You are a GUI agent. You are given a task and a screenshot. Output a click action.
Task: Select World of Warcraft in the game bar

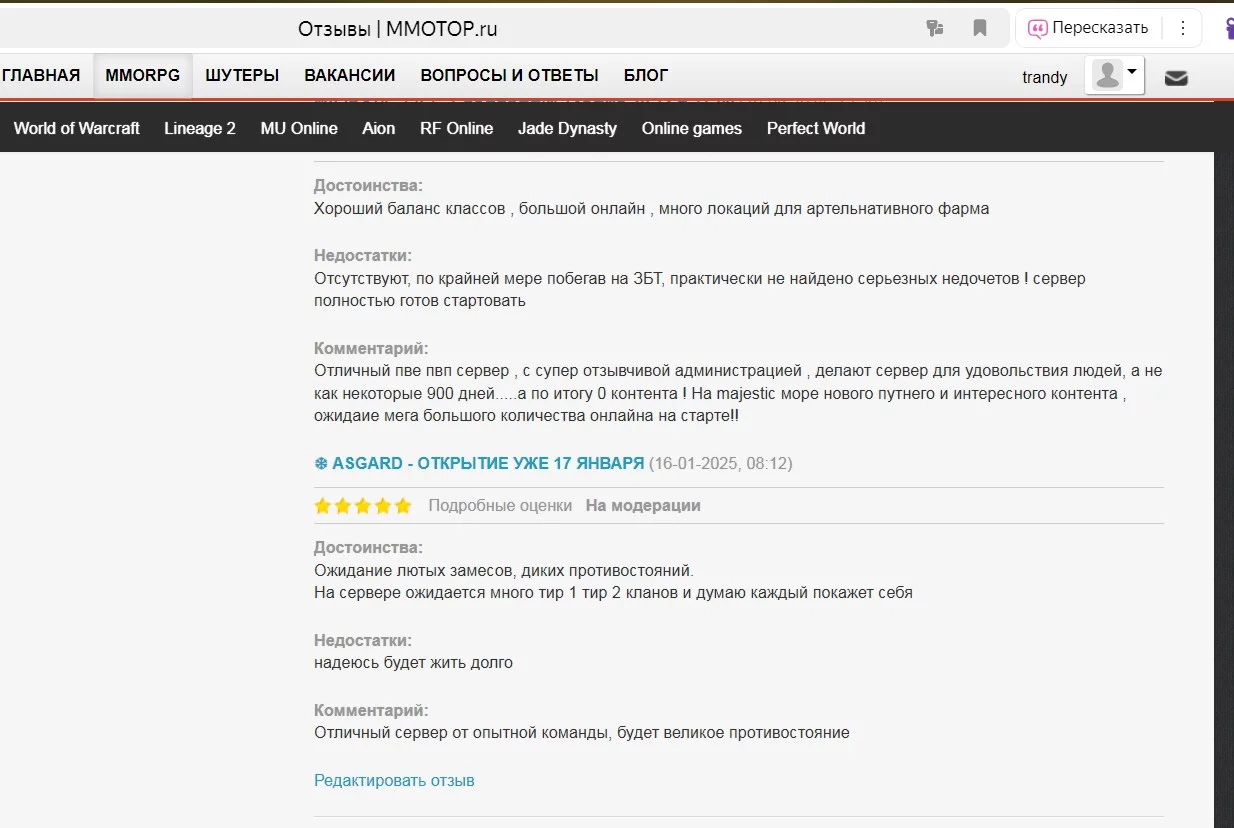(77, 128)
